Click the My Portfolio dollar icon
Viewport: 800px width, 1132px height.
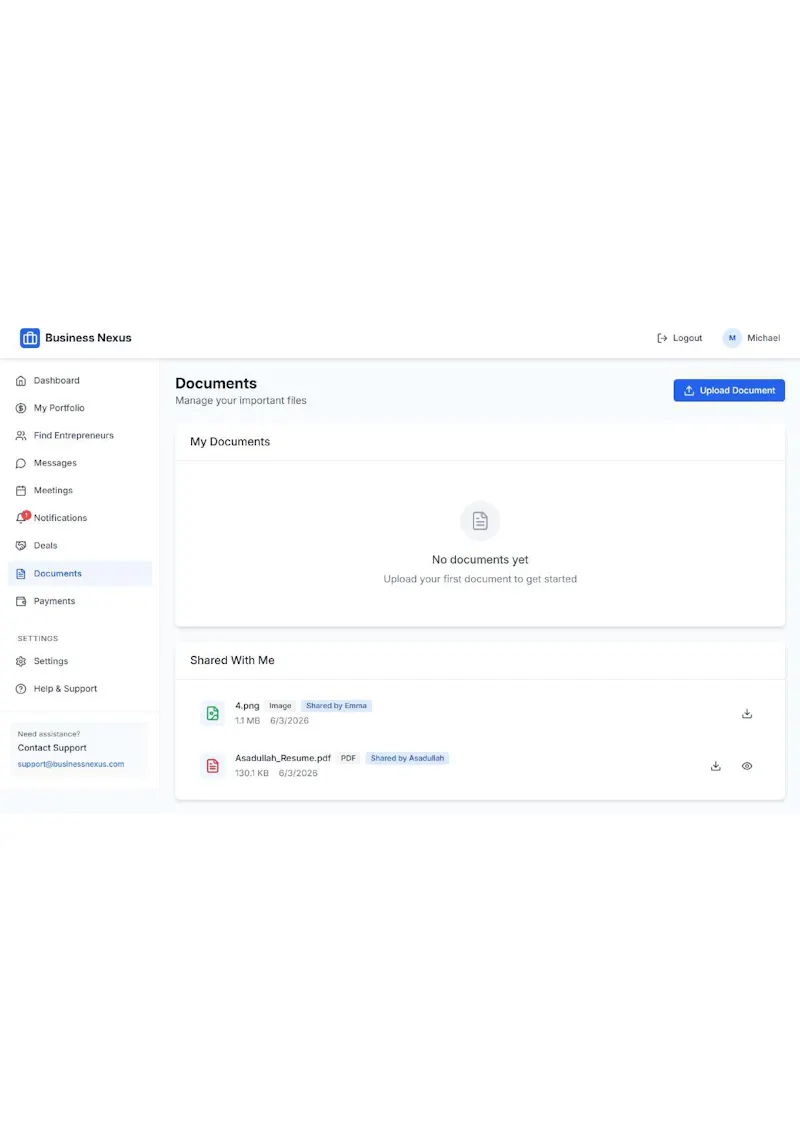(21, 408)
